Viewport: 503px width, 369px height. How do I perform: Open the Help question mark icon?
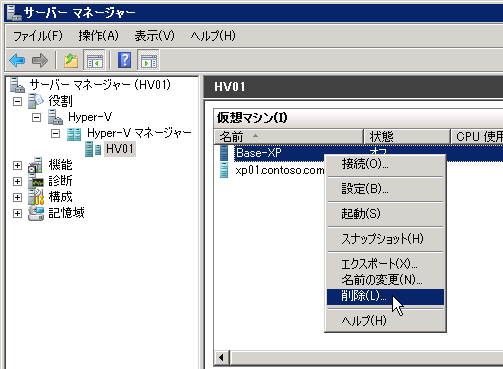click(x=124, y=60)
